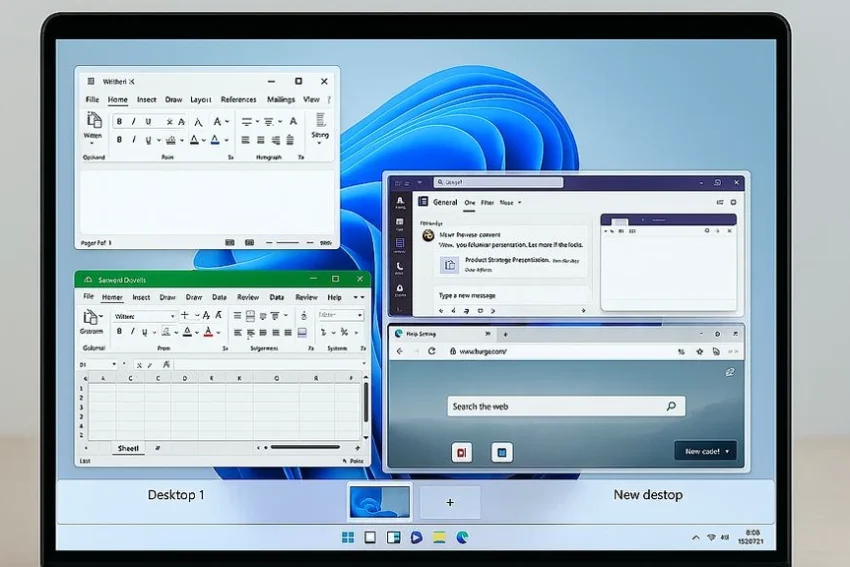Open the highlighter dropdown arrow in Word

tap(182, 140)
